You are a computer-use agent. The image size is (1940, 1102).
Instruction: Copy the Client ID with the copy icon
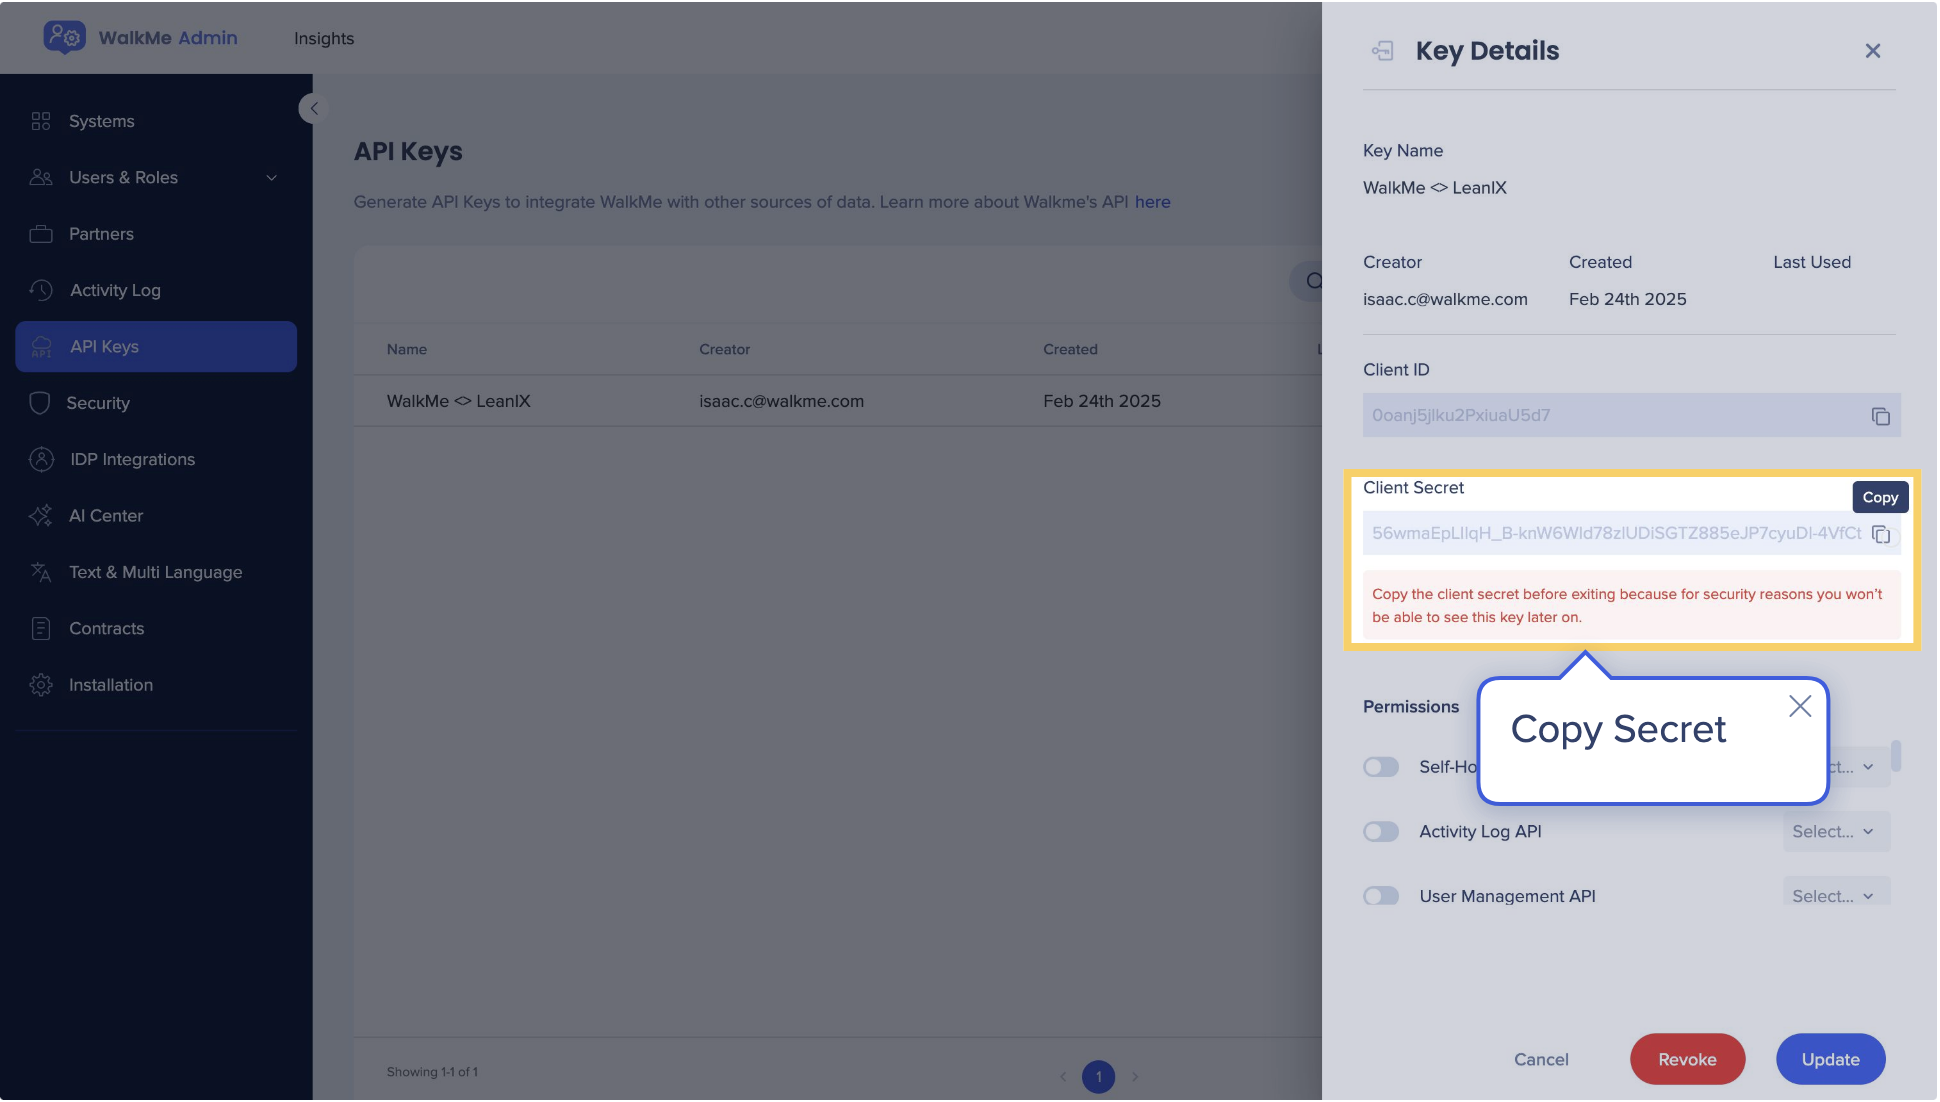click(1880, 416)
